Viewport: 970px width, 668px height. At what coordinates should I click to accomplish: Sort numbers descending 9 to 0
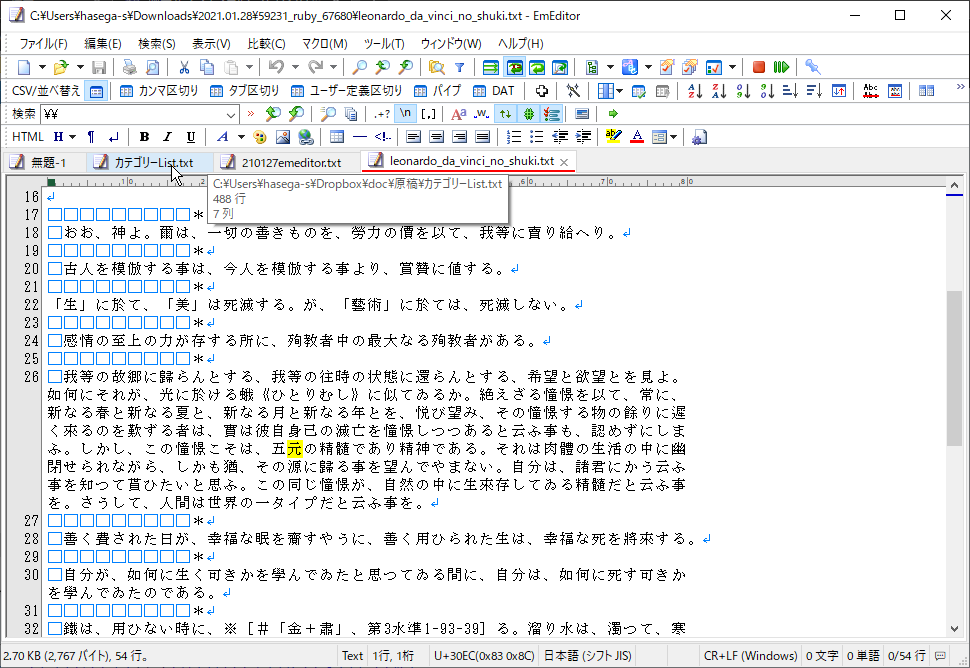pos(767,91)
